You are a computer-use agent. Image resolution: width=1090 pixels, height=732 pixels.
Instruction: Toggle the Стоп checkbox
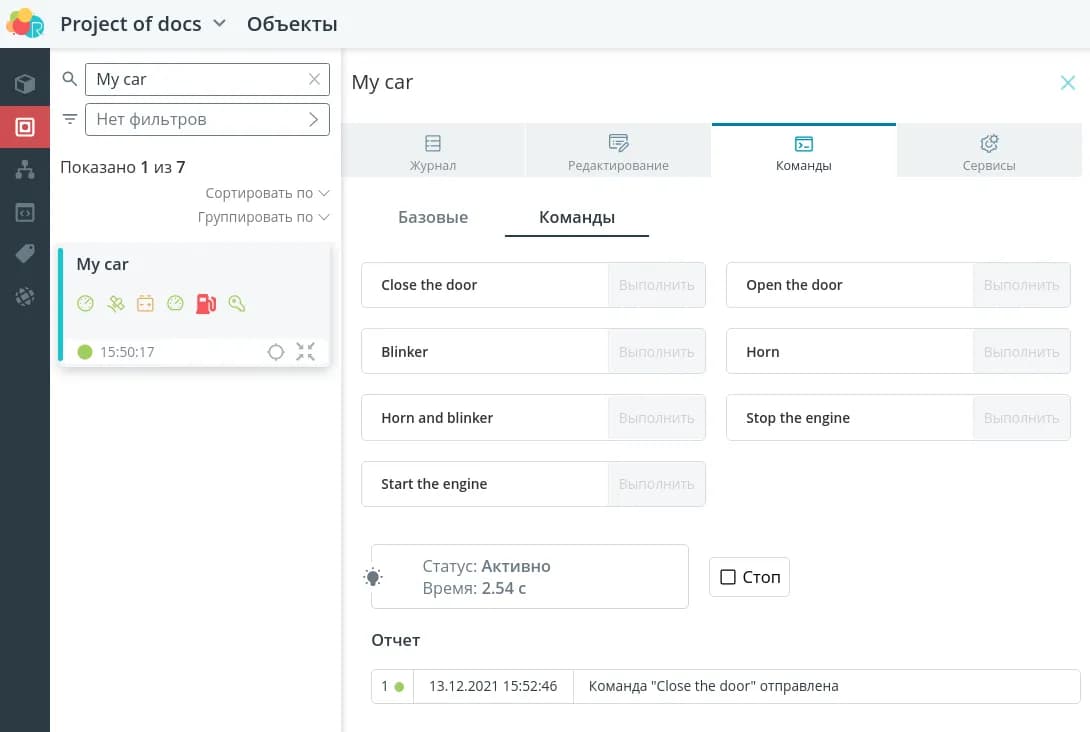click(728, 577)
